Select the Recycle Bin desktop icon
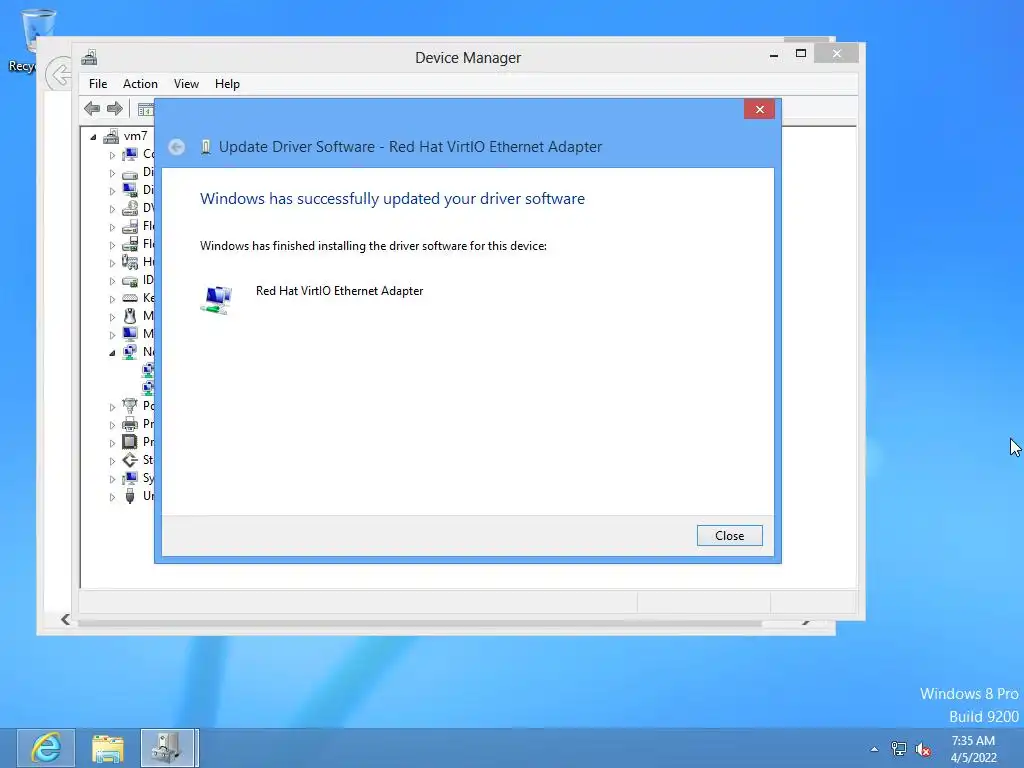This screenshot has height=768, width=1024. pos(38,29)
